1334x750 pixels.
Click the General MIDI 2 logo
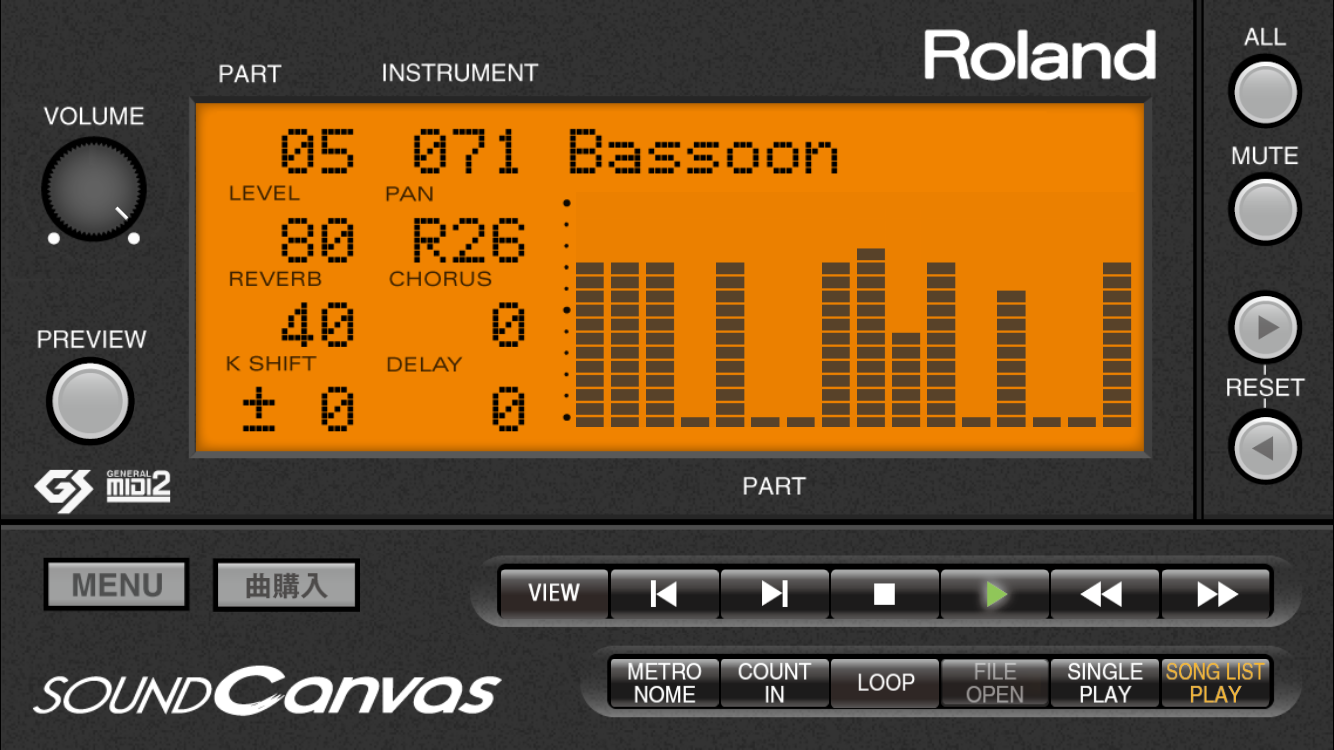pyautogui.click(x=138, y=486)
